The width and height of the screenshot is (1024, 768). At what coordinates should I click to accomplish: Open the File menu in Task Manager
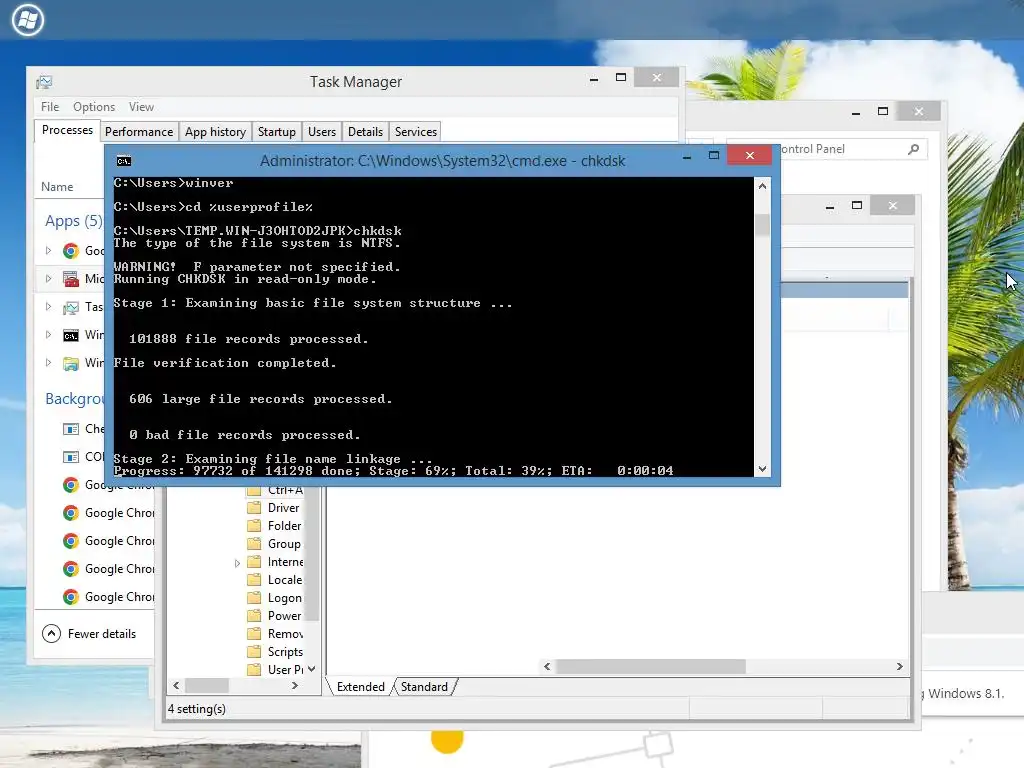point(50,106)
